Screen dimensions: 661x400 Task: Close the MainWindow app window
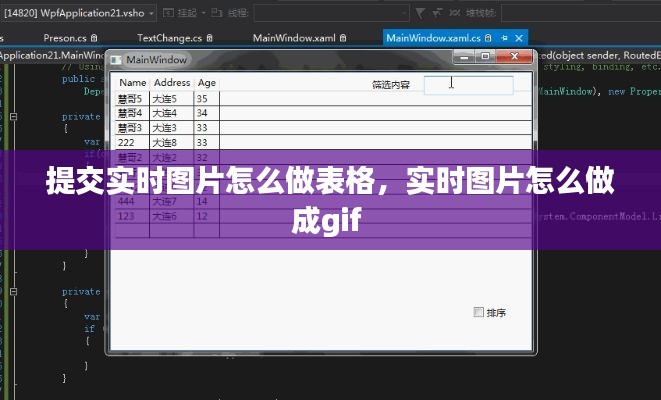click(x=515, y=58)
